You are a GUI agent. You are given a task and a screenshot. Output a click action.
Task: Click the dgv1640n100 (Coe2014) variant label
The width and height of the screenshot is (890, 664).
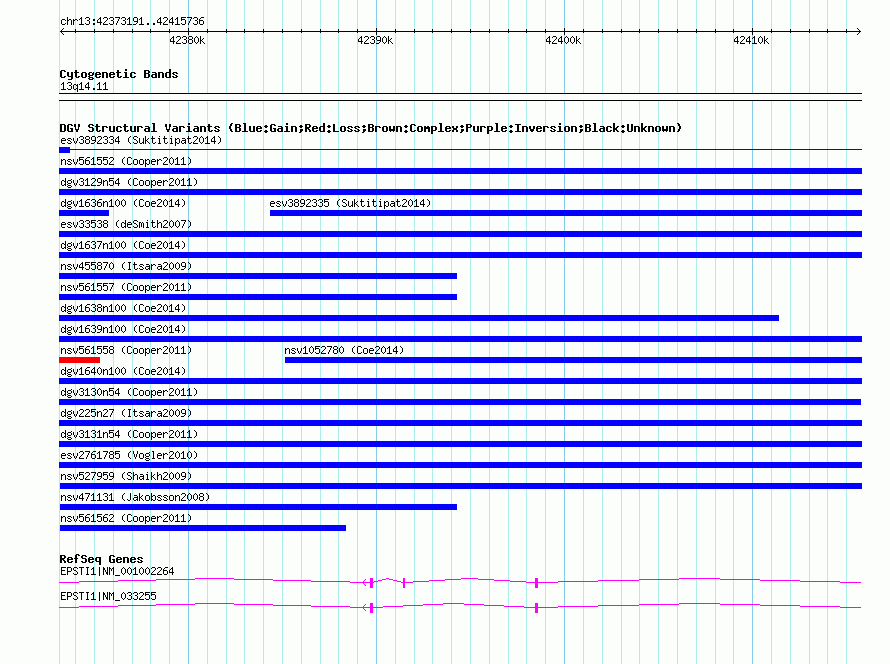coord(123,371)
